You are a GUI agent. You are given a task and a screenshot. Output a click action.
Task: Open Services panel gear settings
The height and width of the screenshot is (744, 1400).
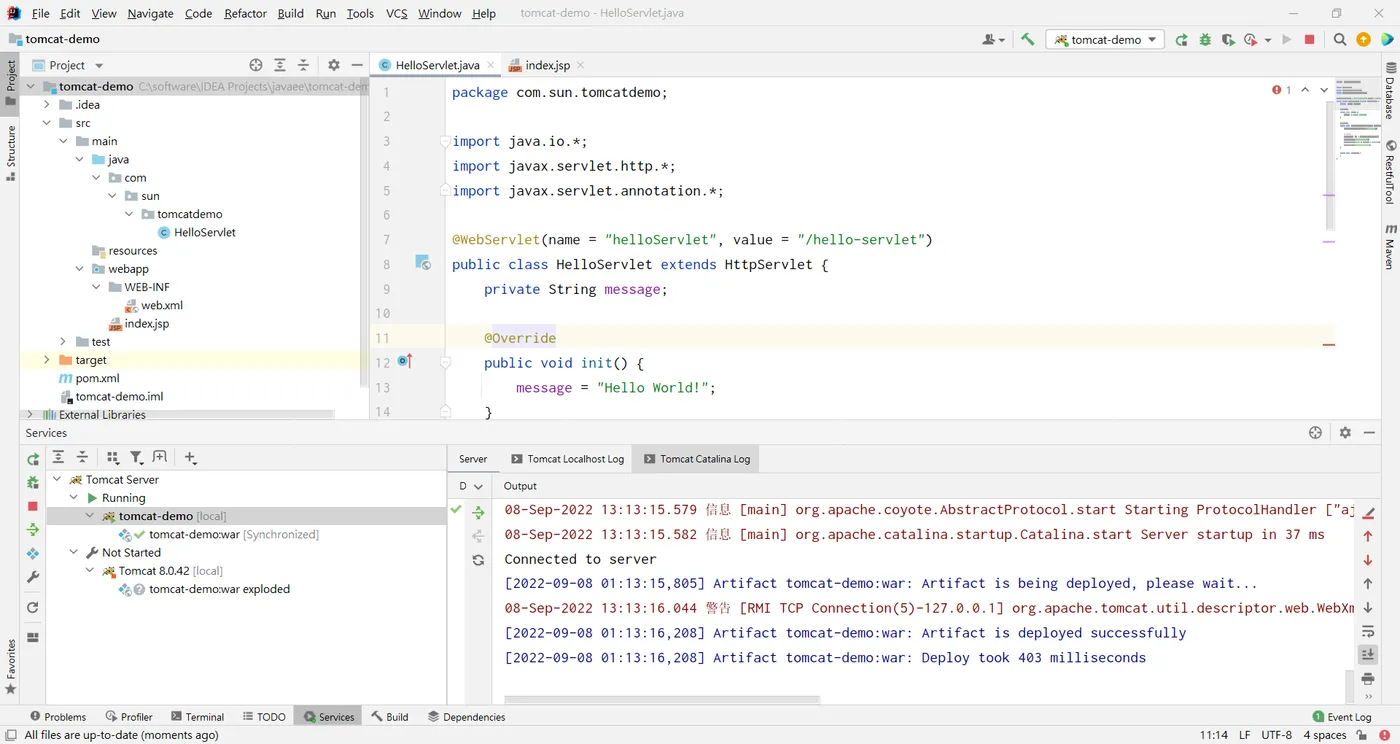(1345, 433)
